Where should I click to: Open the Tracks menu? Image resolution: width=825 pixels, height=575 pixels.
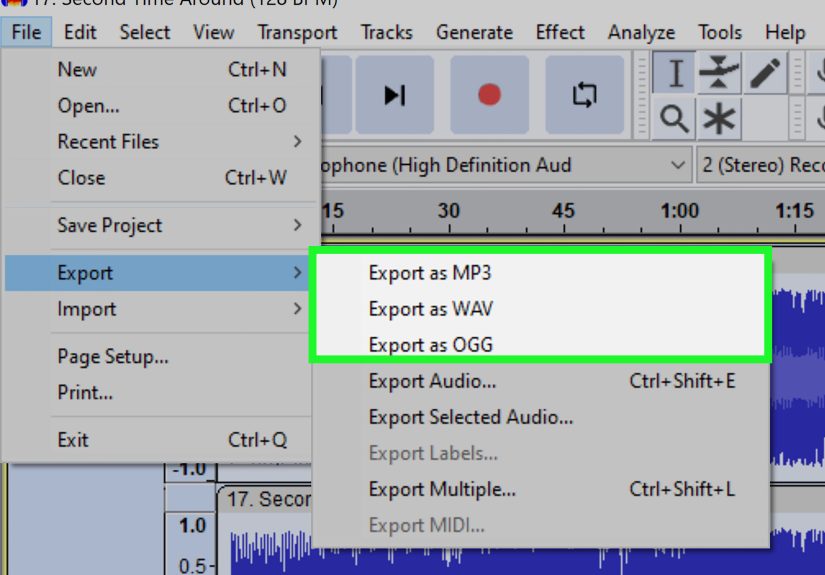386,32
